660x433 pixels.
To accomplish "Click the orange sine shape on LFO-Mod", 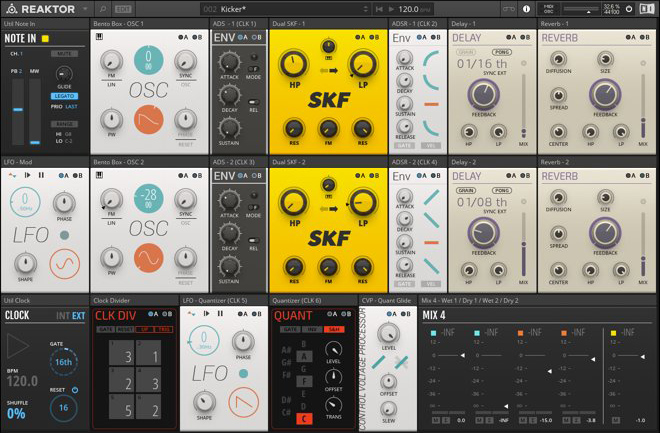I will coord(64,264).
